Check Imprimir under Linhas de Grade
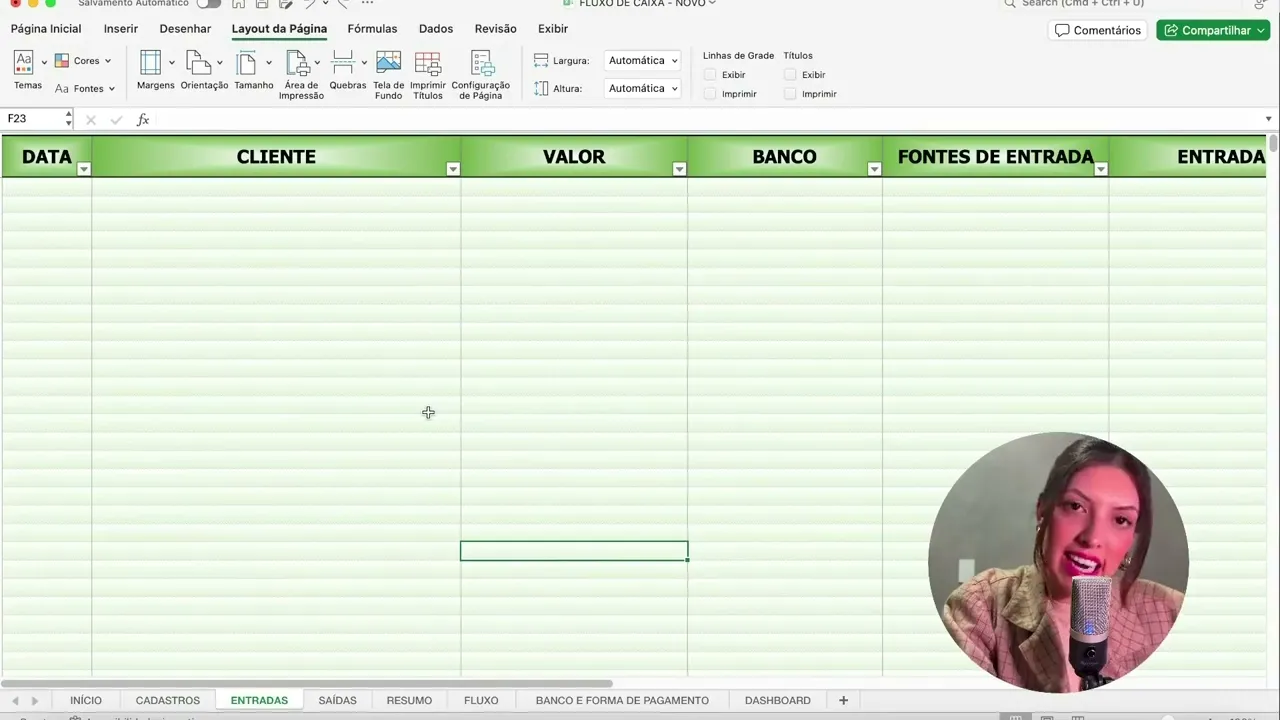Screen dimensions: 1280x720 710,94
